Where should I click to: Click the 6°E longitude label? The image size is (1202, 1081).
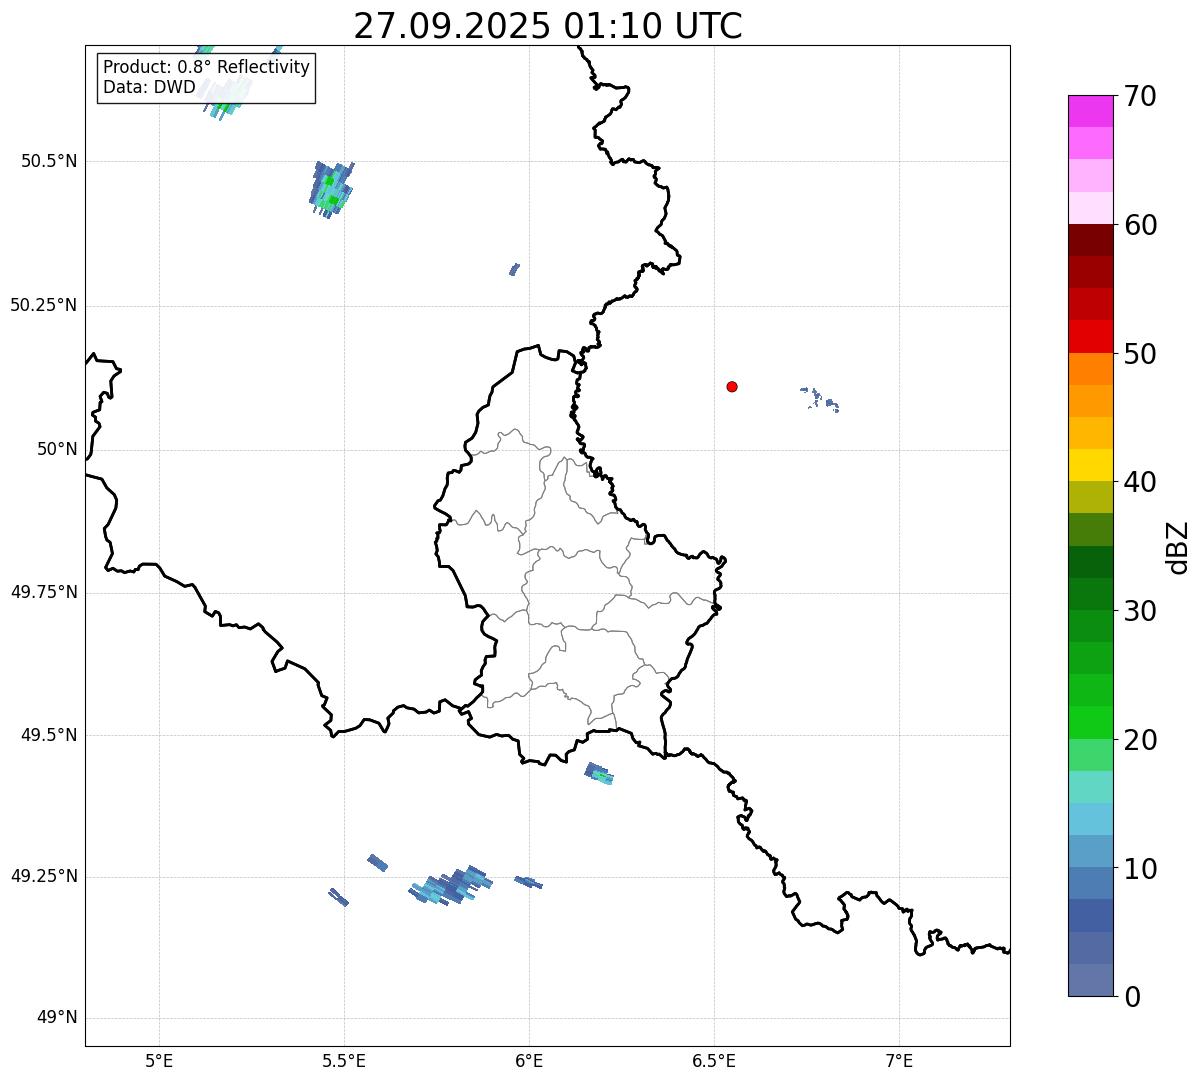(x=529, y=1061)
